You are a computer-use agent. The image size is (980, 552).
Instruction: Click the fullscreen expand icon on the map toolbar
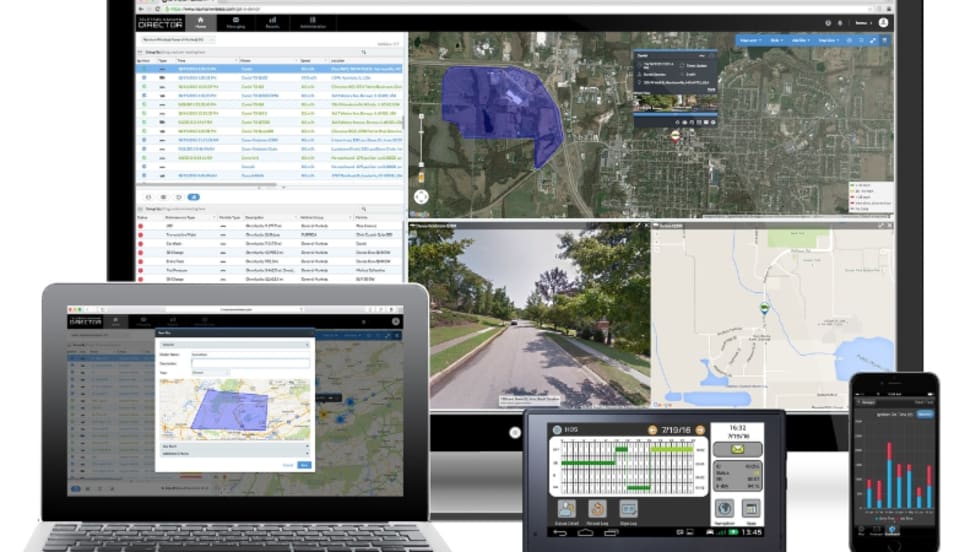[x=872, y=40]
